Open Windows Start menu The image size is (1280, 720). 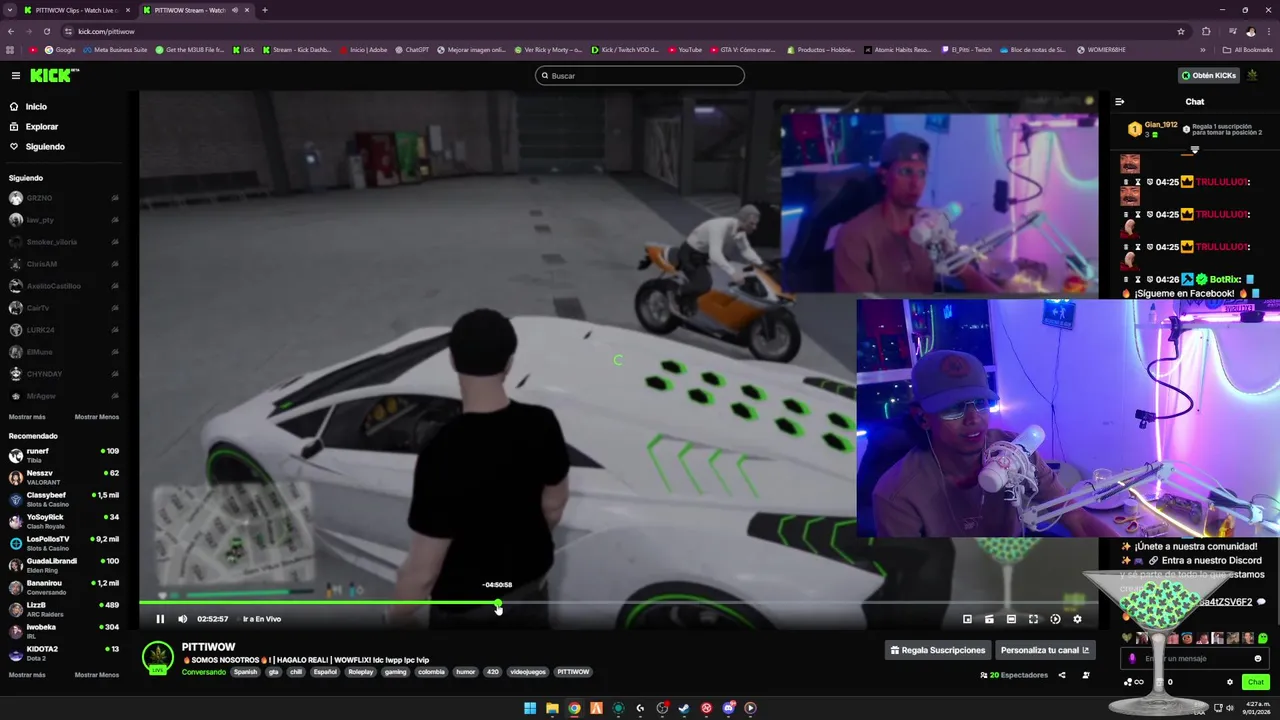(530, 708)
